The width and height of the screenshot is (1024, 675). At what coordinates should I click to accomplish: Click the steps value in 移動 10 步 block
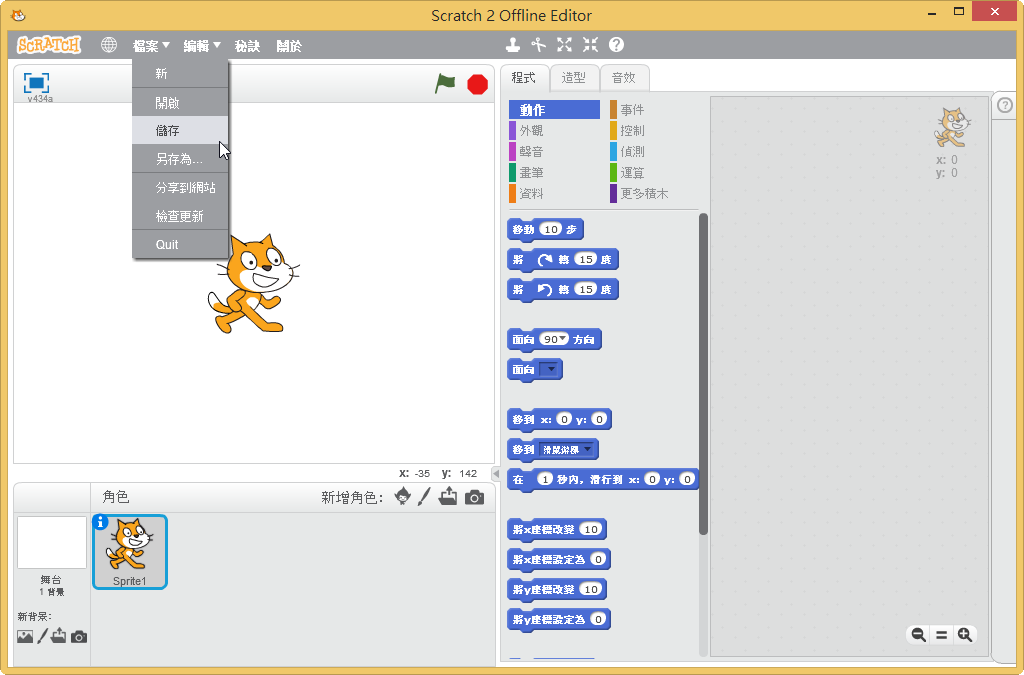pyautogui.click(x=551, y=229)
